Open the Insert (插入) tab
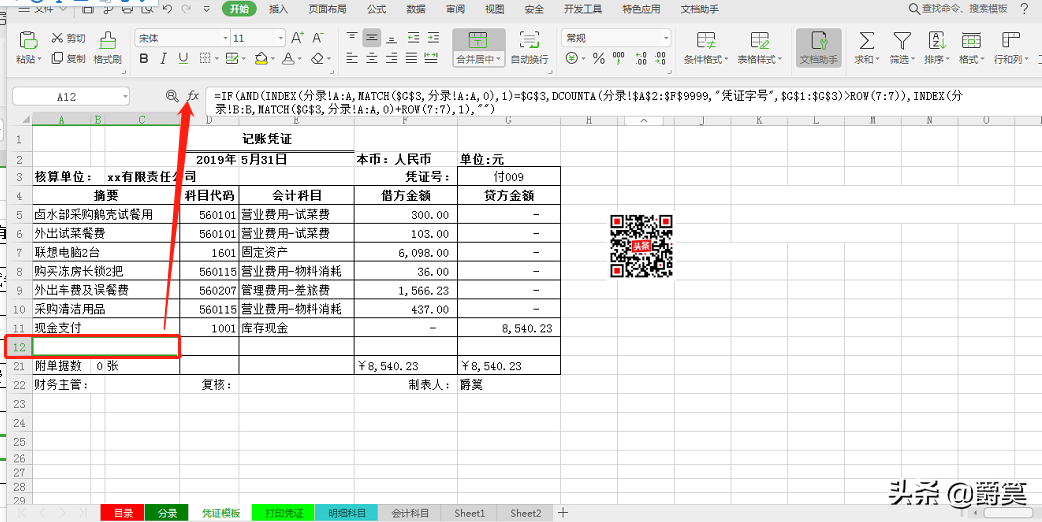 tap(278, 9)
